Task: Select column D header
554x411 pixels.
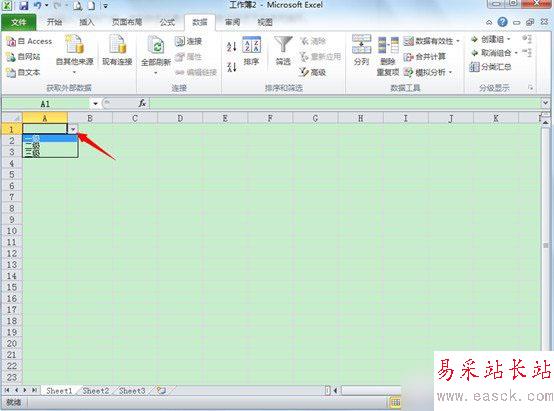Action: coord(180,118)
